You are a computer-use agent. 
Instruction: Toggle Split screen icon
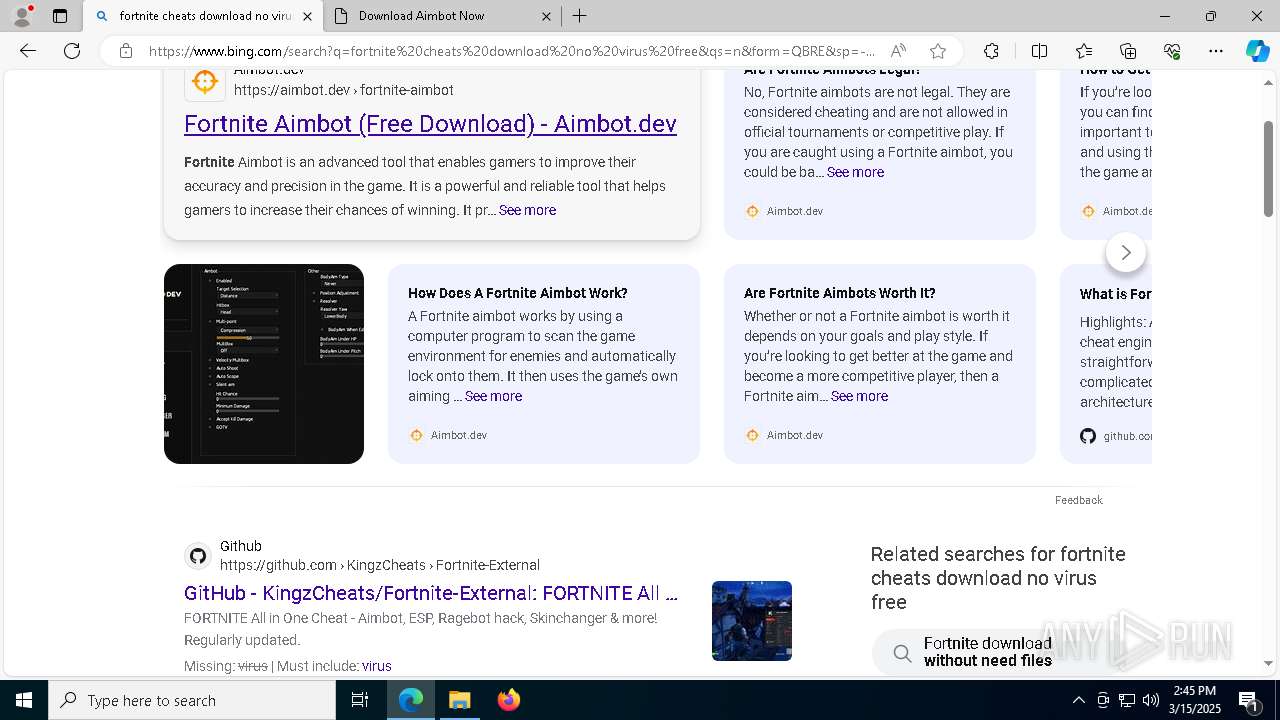coord(1039,51)
